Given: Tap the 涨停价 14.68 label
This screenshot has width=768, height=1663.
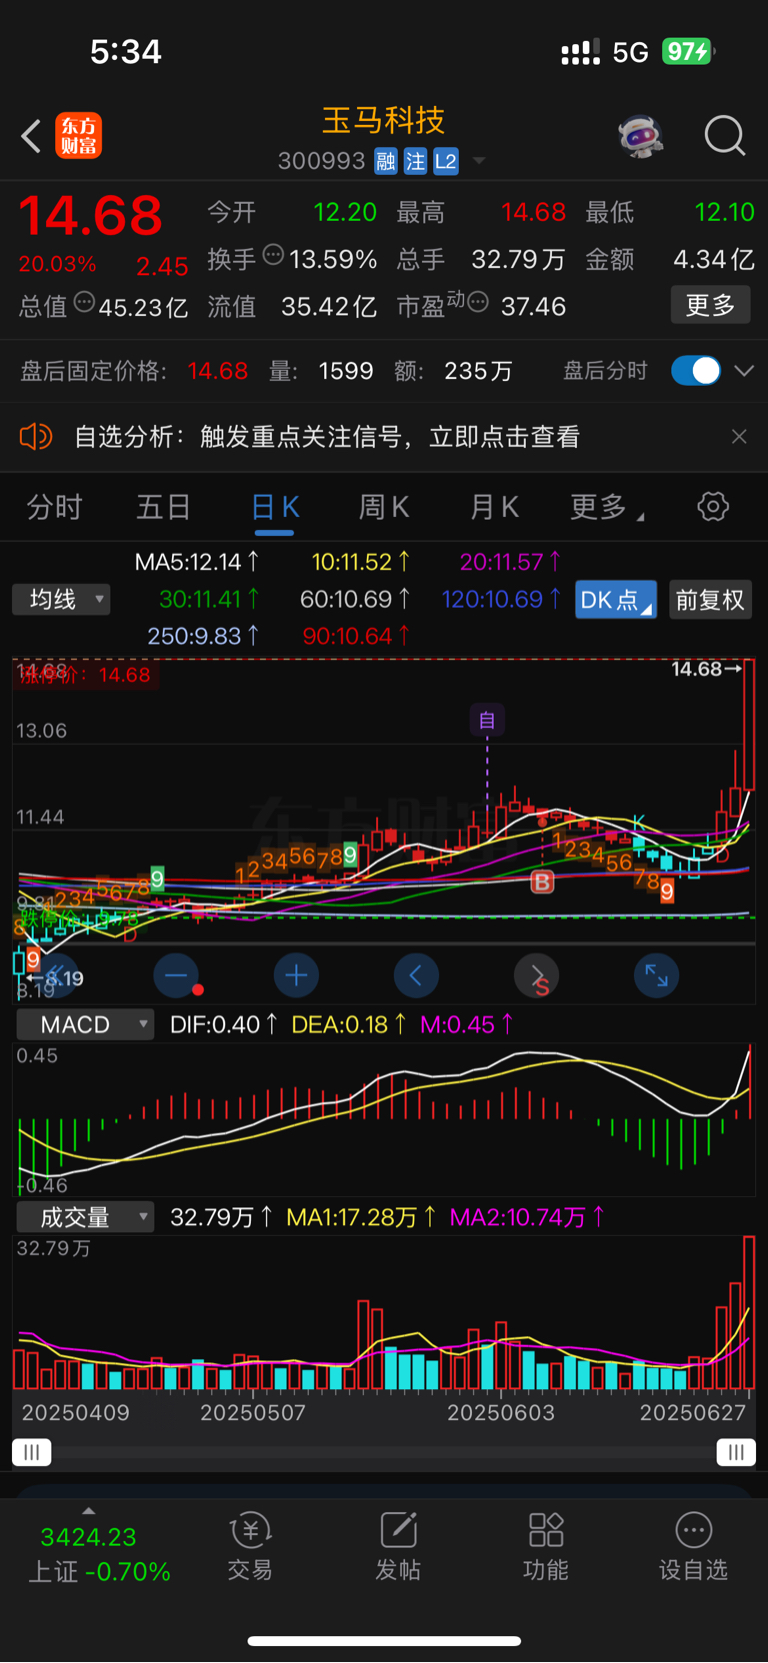Looking at the screenshot, I should click(x=85, y=675).
